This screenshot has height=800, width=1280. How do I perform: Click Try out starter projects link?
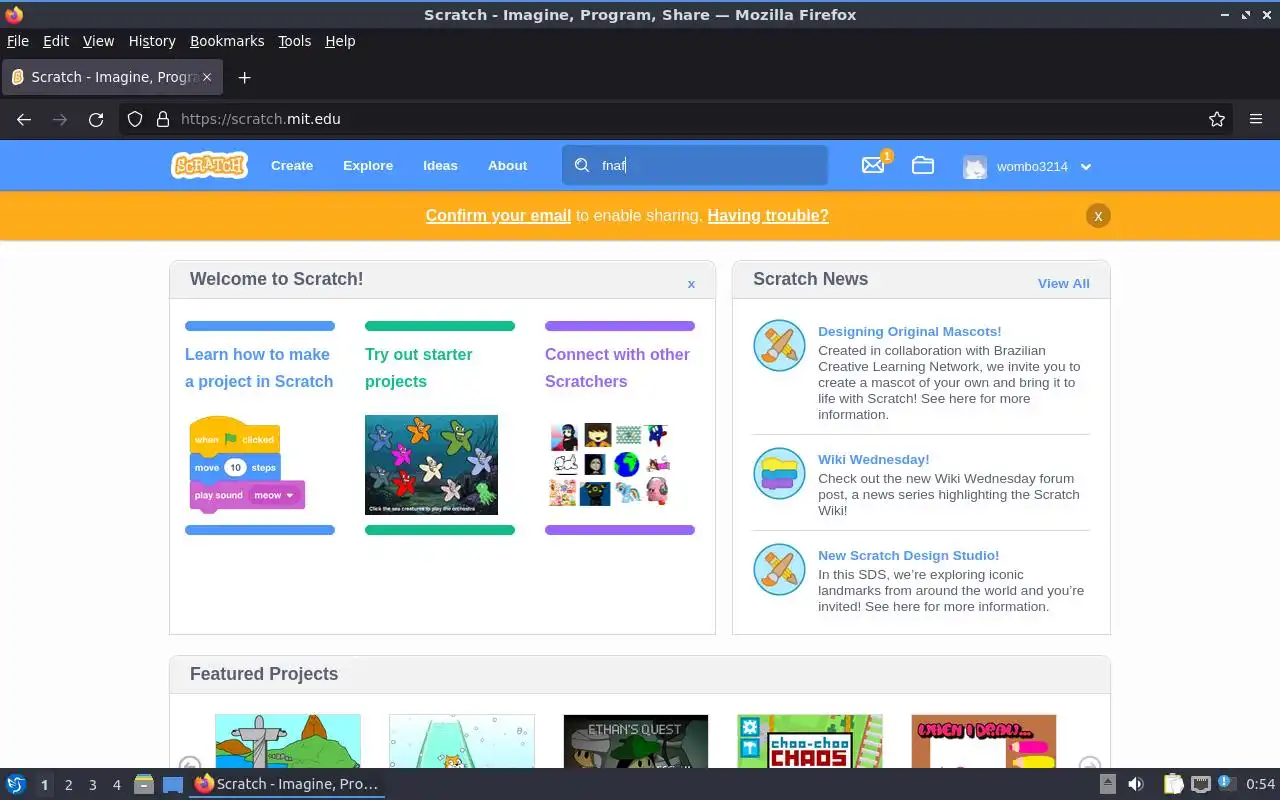click(x=419, y=367)
